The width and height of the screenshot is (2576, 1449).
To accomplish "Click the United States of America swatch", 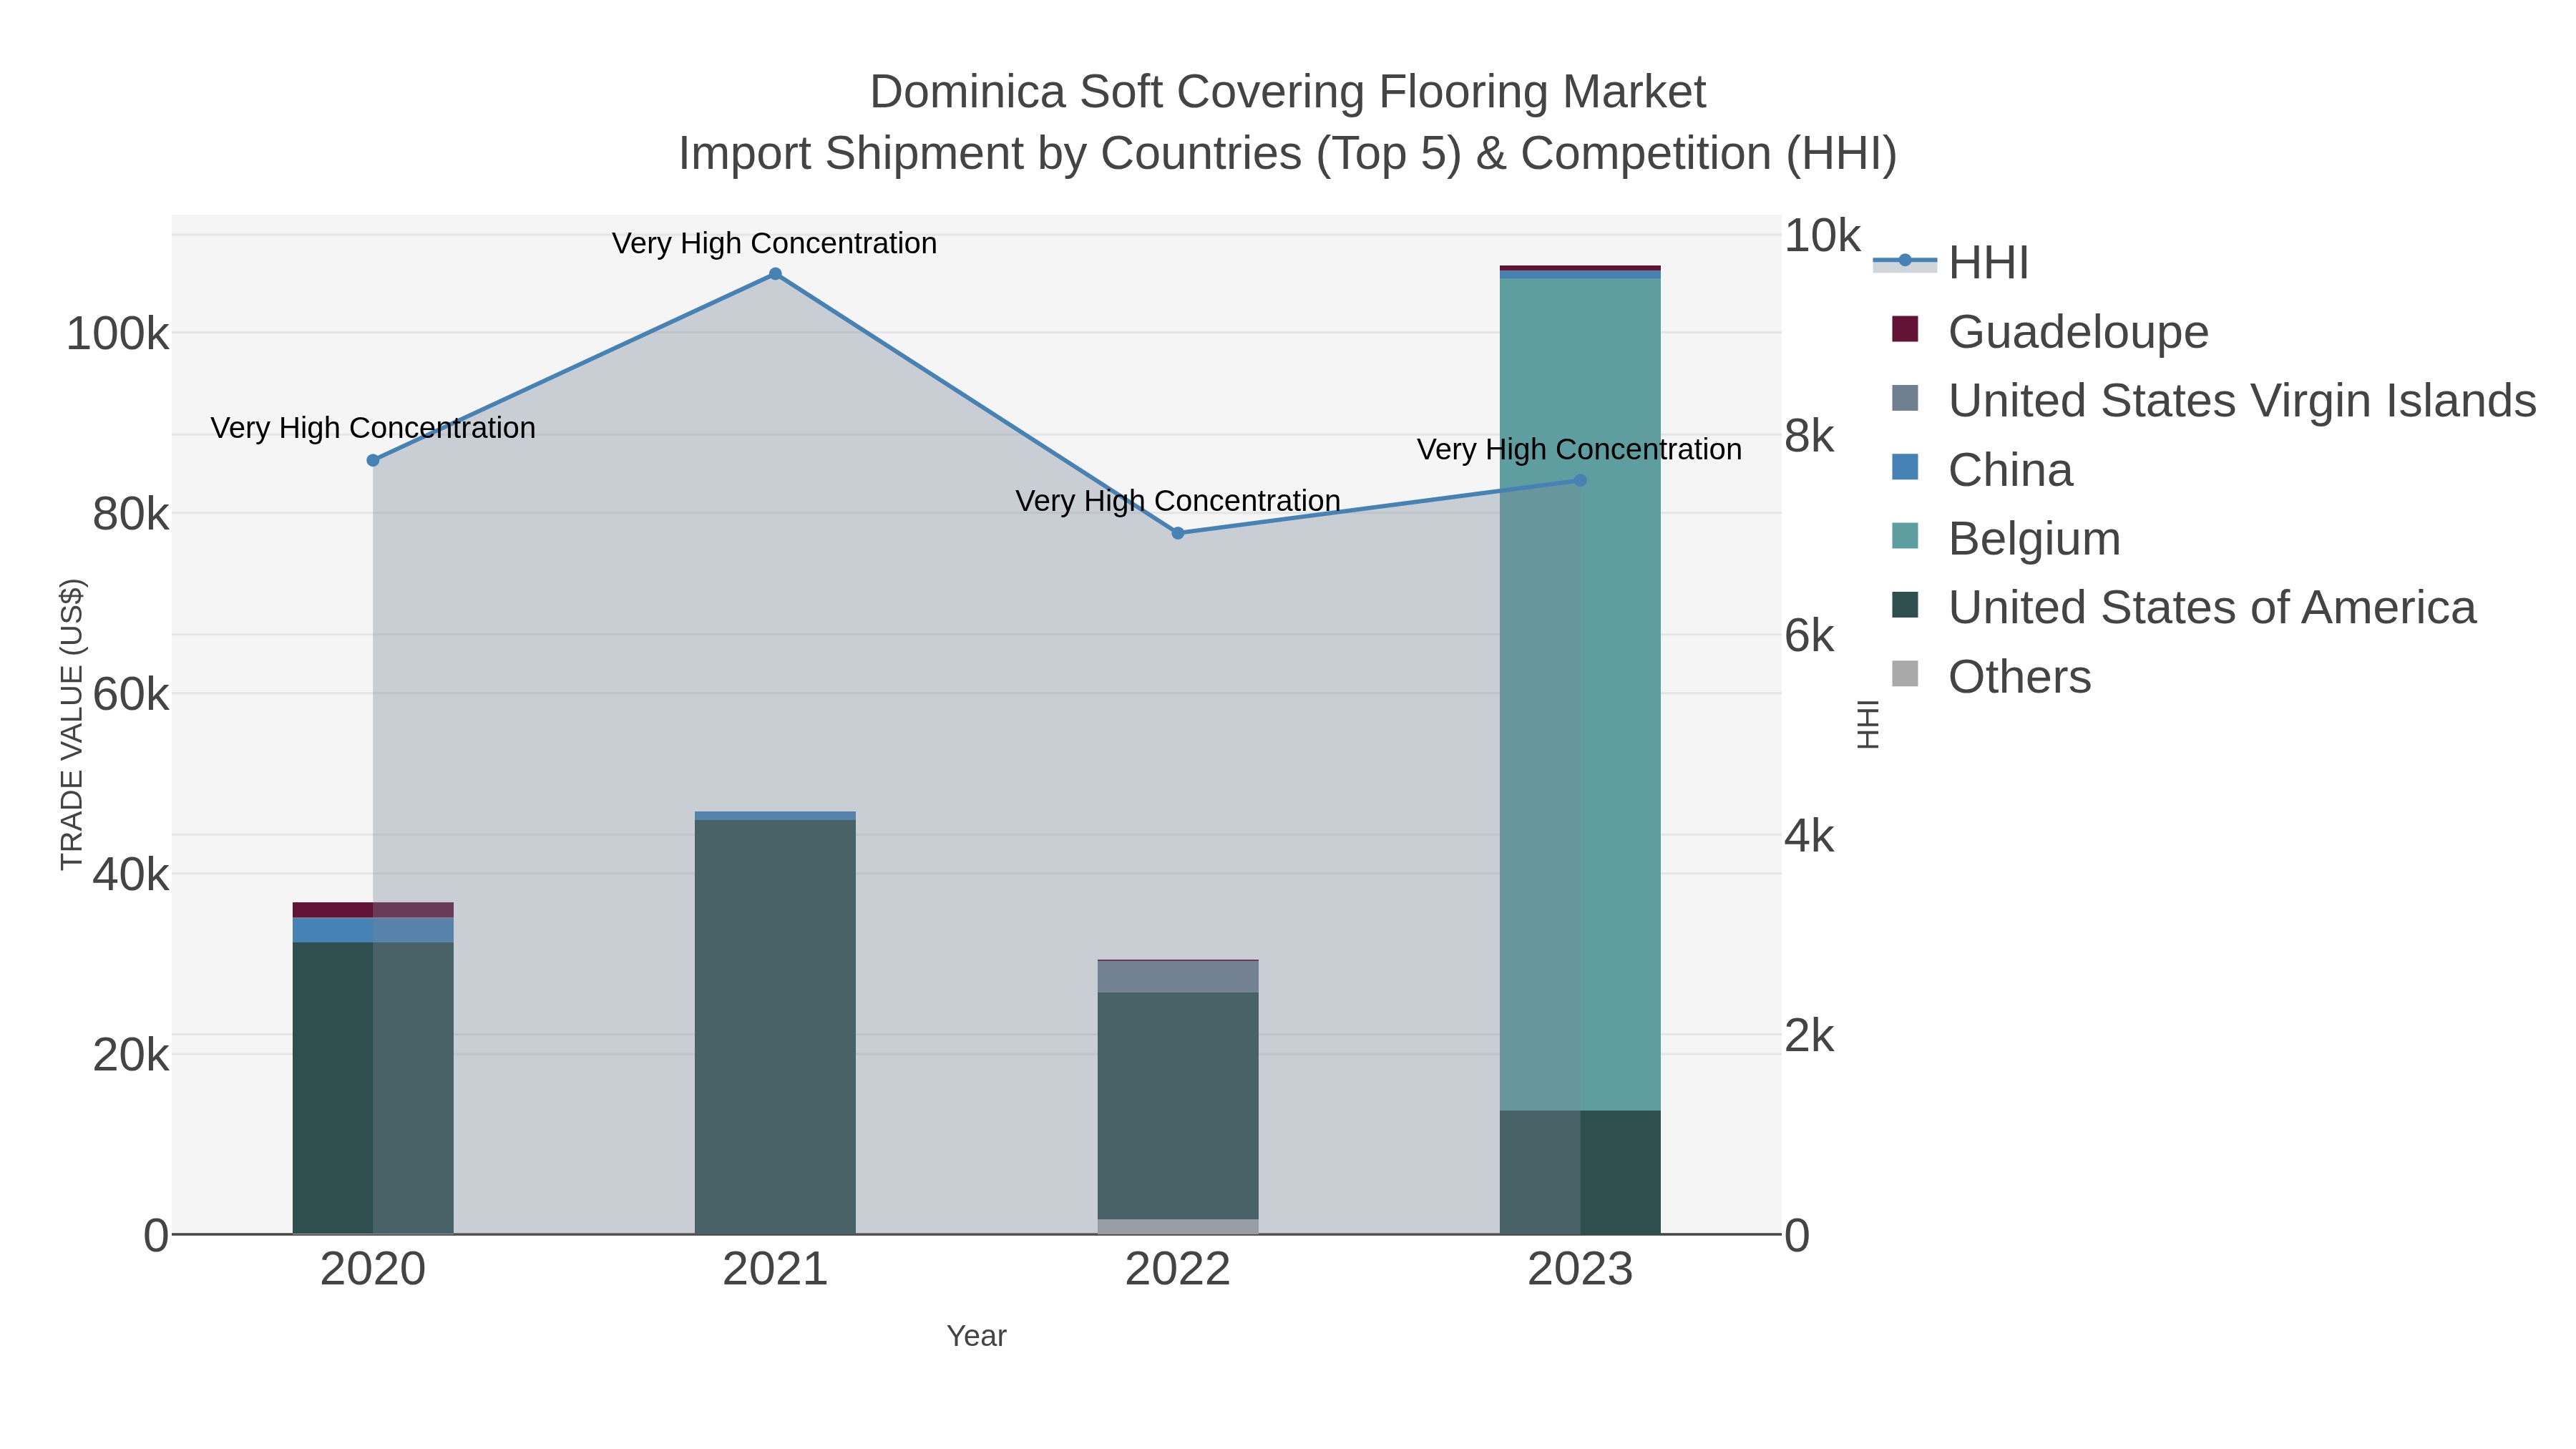I will click(x=1905, y=605).
